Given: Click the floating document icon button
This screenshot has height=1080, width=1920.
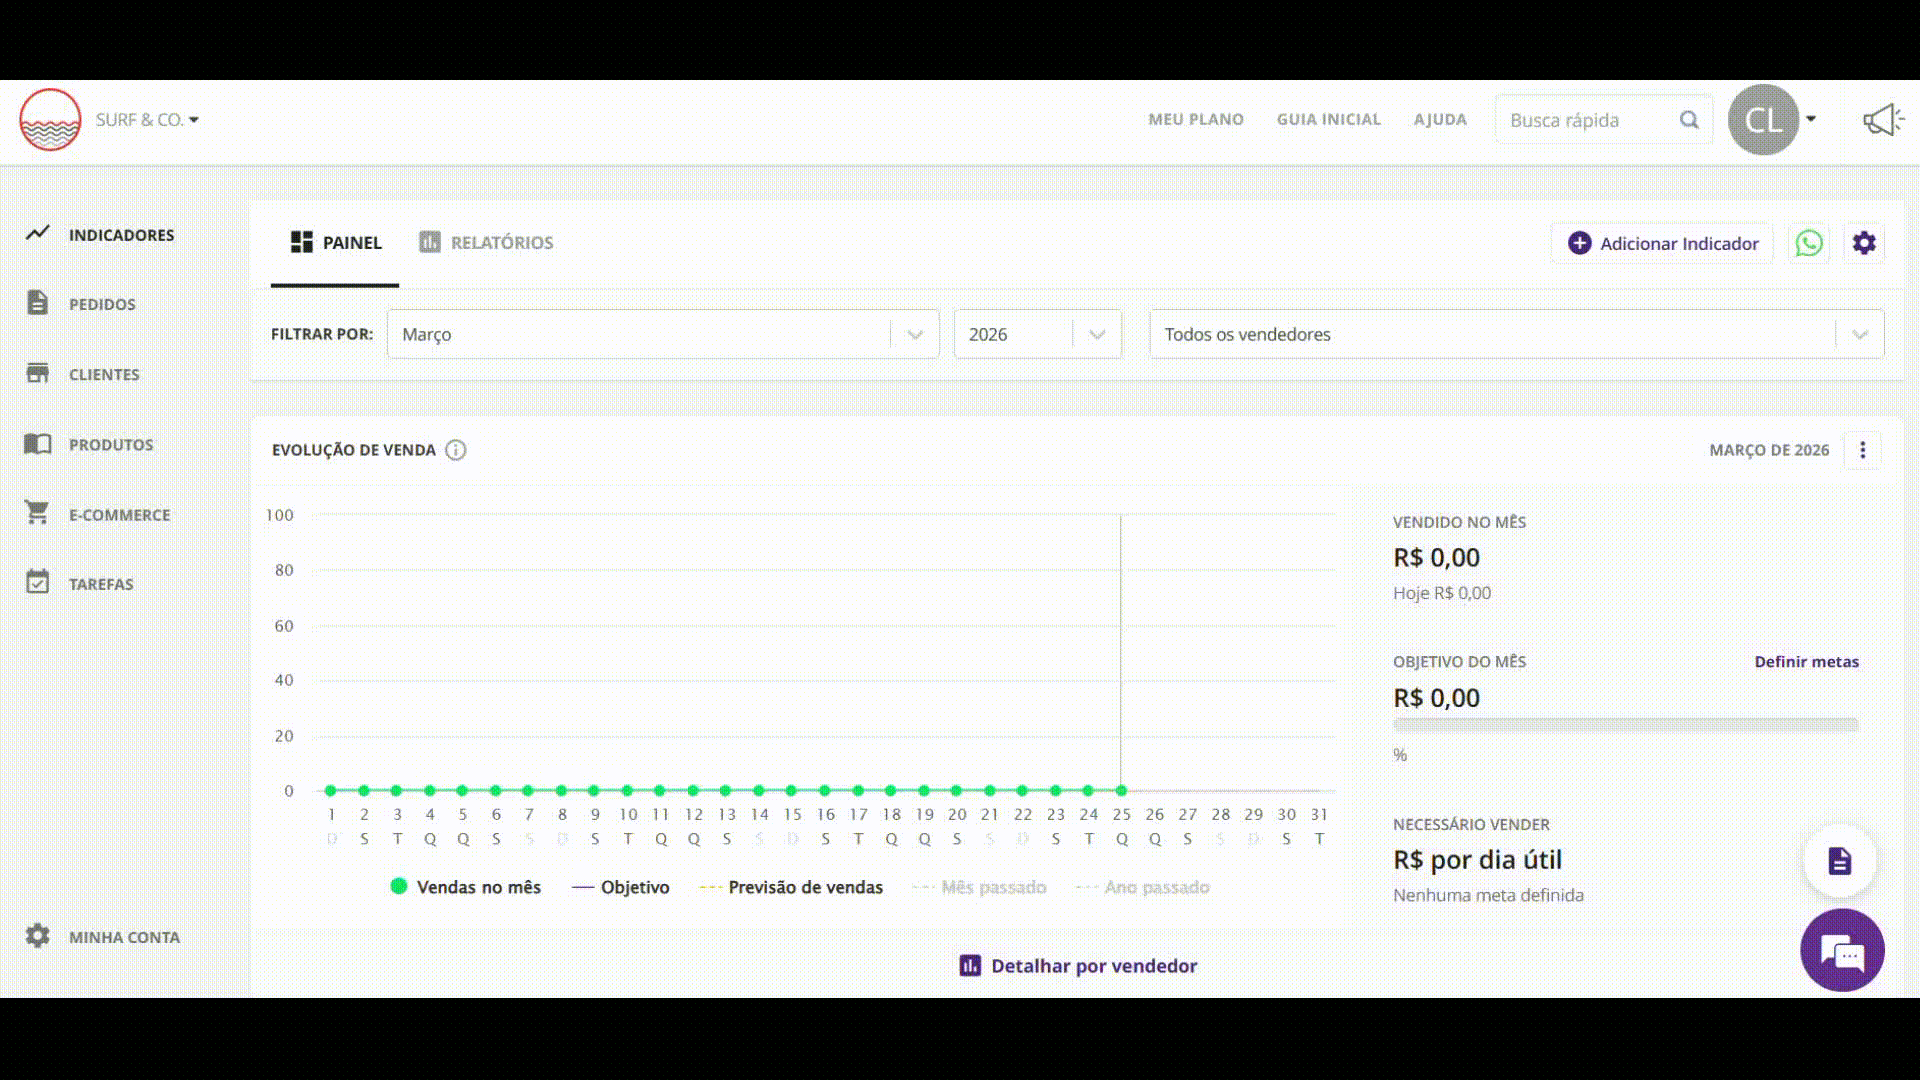Looking at the screenshot, I should click(x=1840, y=861).
